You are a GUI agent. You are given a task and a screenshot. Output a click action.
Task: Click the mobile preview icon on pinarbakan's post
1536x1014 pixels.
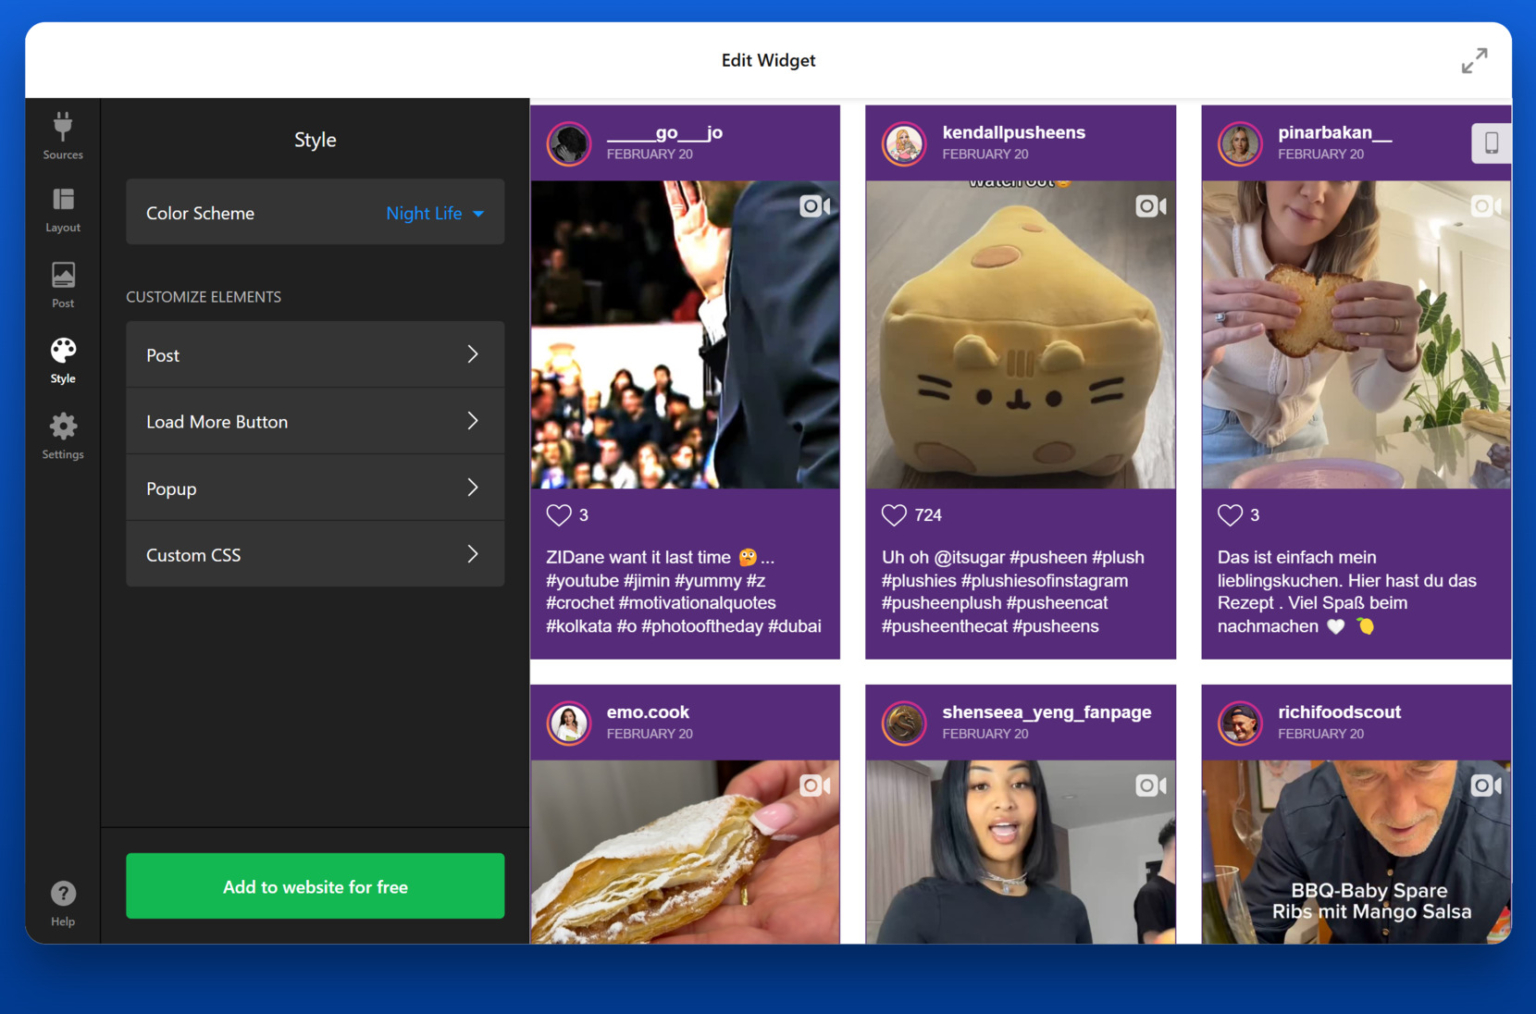(1491, 143)
